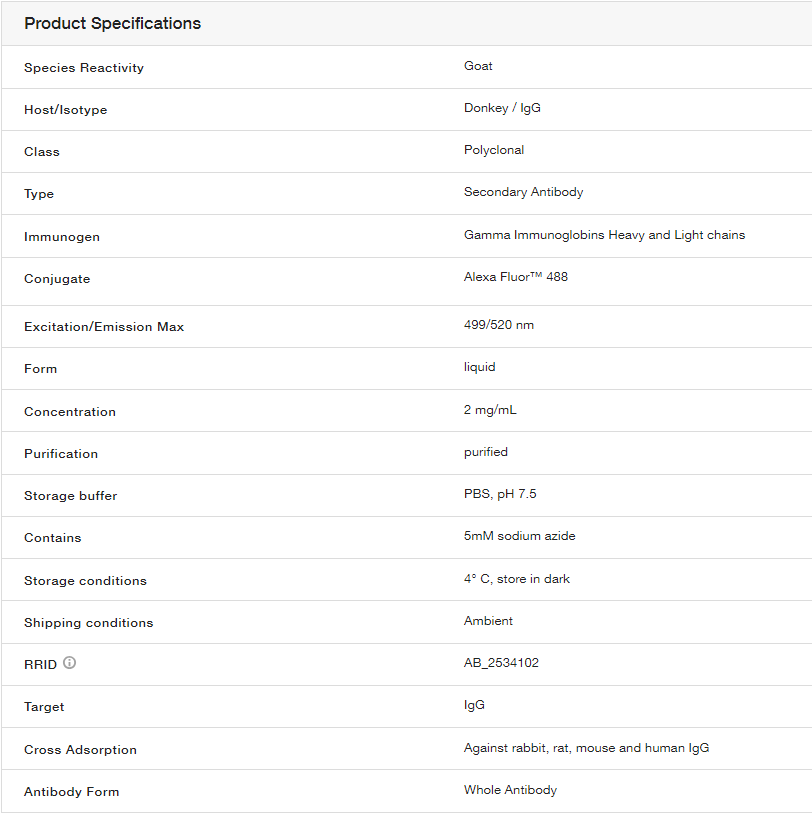Click the AB_2534102 RRID value
The image size is (812, 813).
[501, 663]
